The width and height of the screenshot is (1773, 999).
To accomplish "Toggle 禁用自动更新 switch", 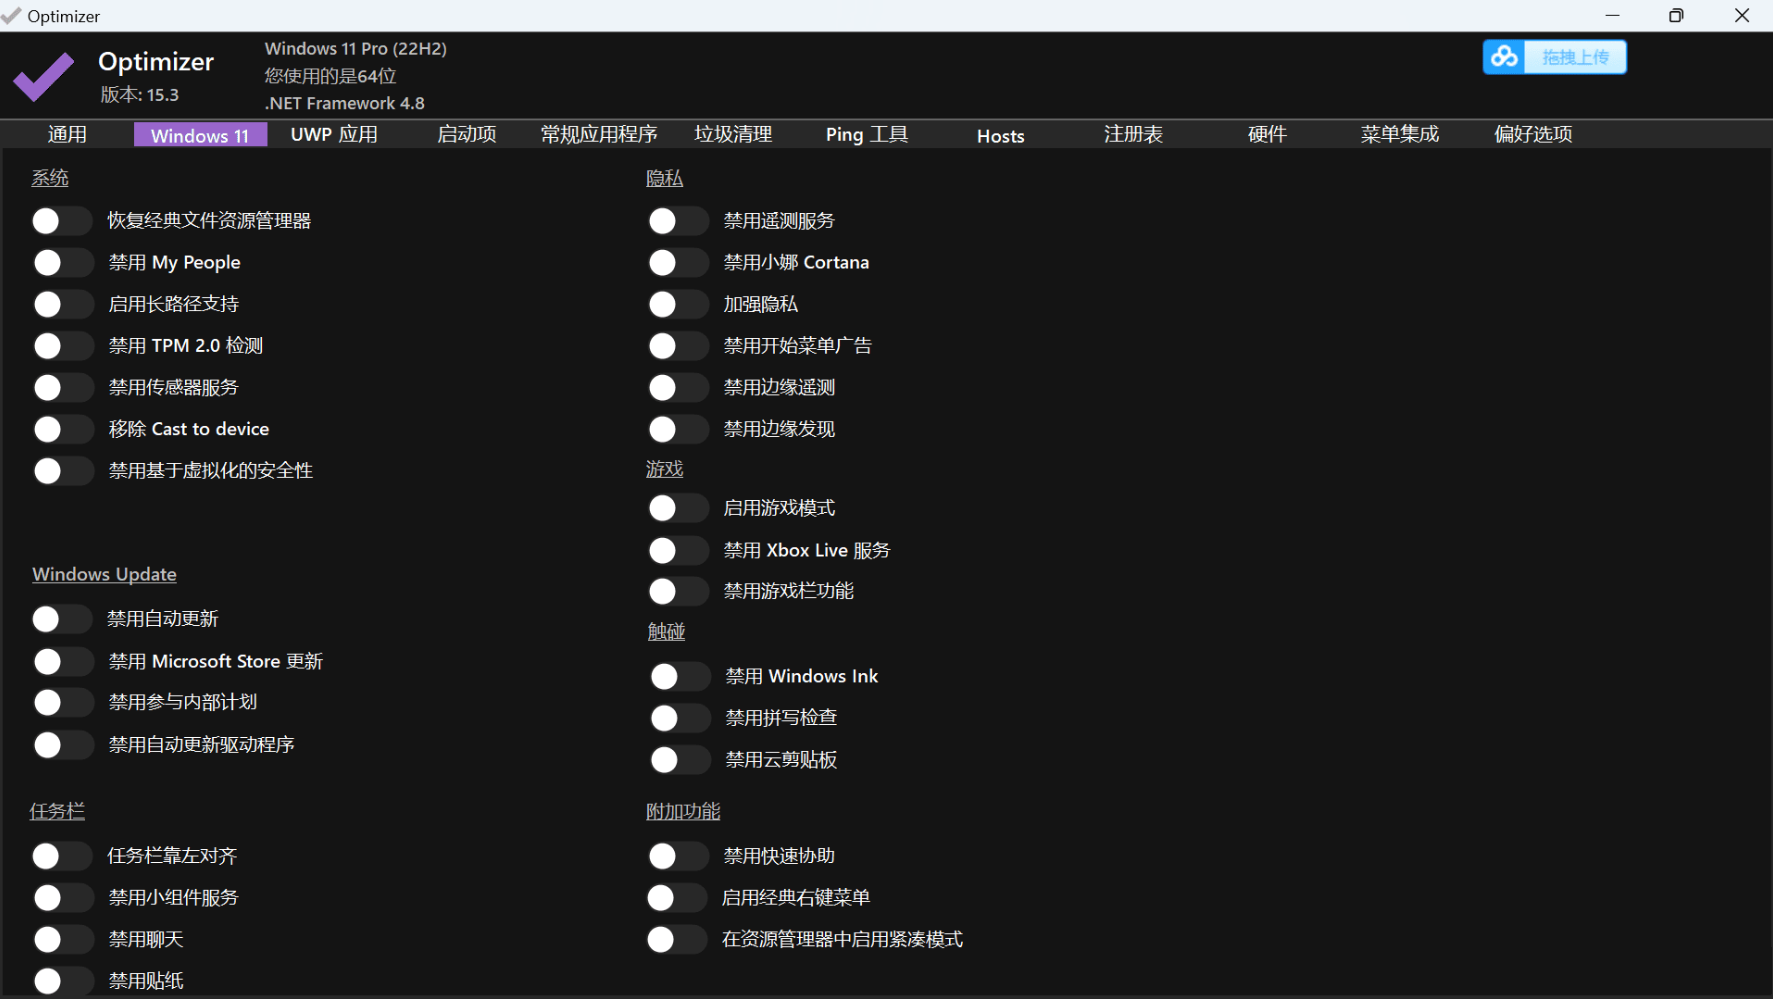I will (61, 619).
